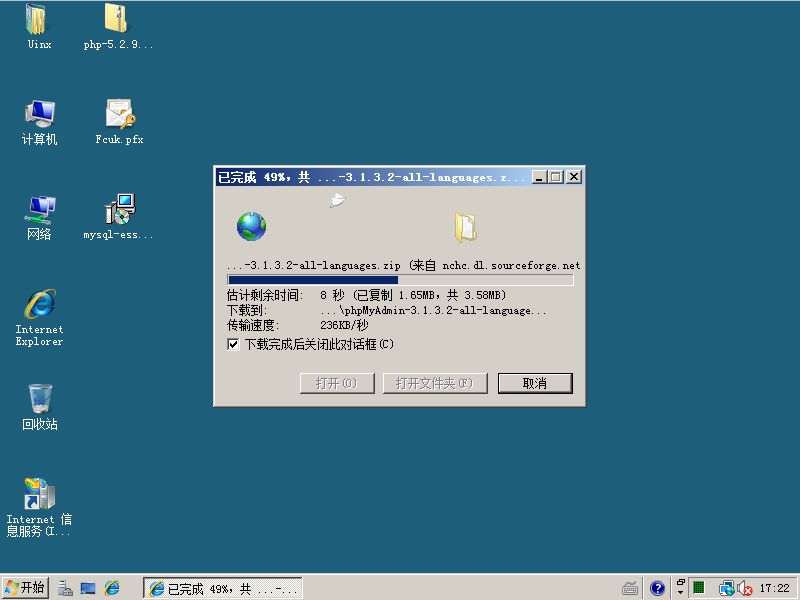Click the green monitor tray icon
This screenshot has height=600, width=800.
coord(698,588)
